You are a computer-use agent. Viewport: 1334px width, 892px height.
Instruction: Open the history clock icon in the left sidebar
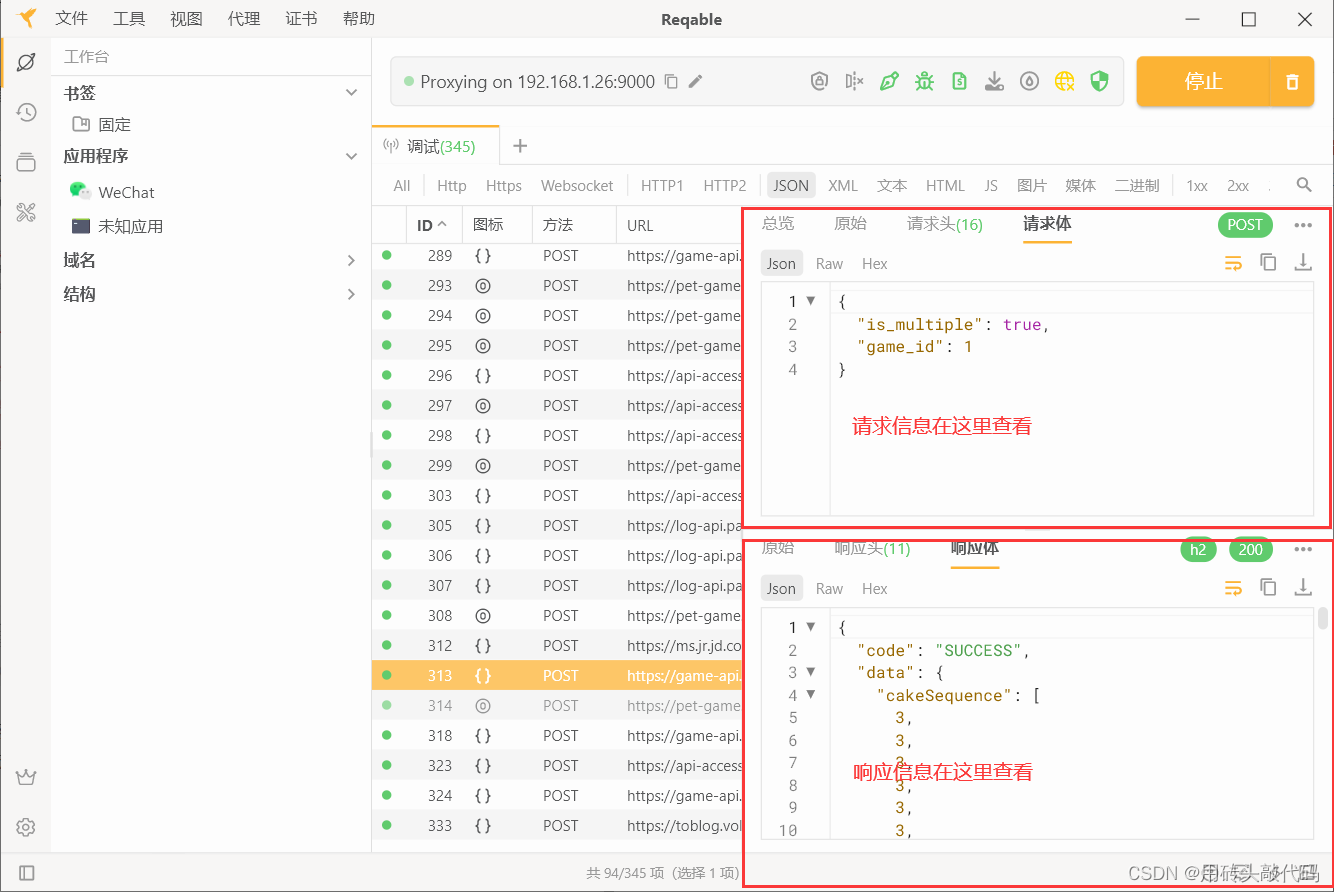click(x=26, y=112)
